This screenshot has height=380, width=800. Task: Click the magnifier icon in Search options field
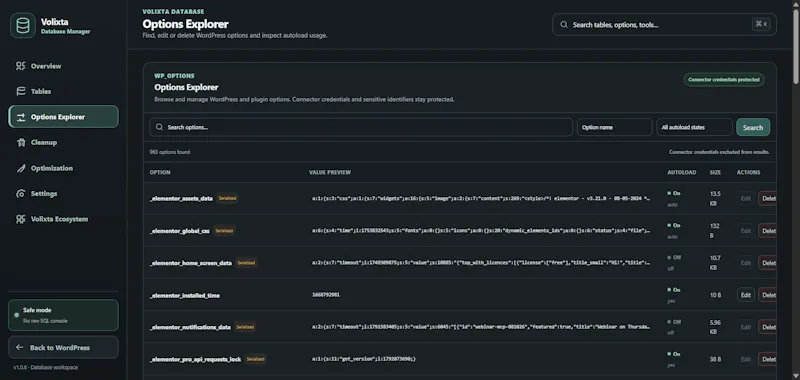160,127
